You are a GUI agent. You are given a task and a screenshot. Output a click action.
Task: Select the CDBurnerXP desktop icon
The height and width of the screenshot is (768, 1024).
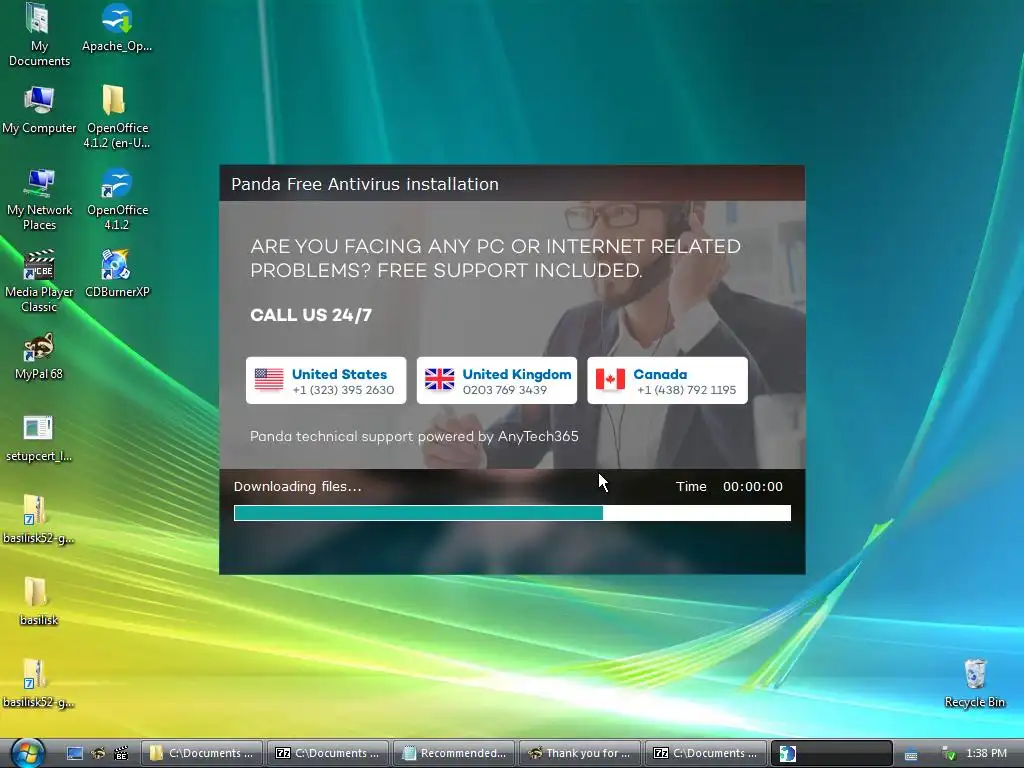(x=117, y=274)
